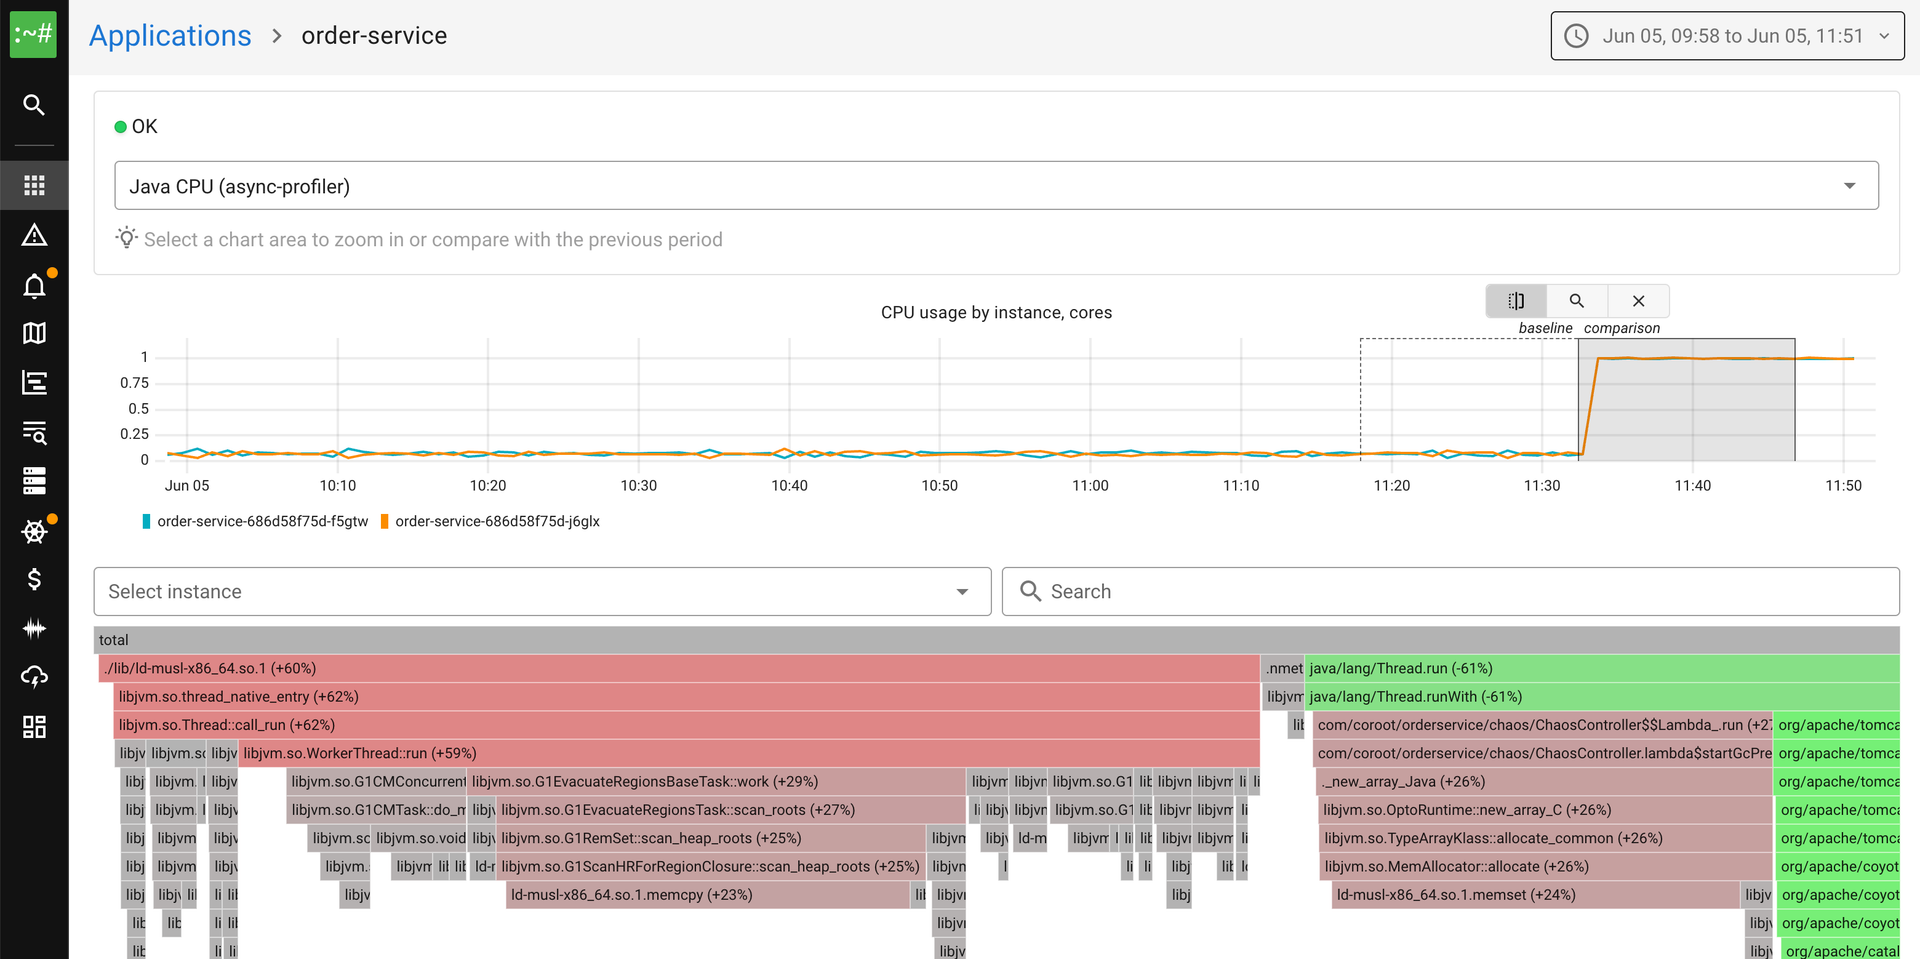The width and height of the screenshot is (1920, 959).
Task: Click the comparison shaded chart region
Action: pyautogui.click(x=1687, y=400)
